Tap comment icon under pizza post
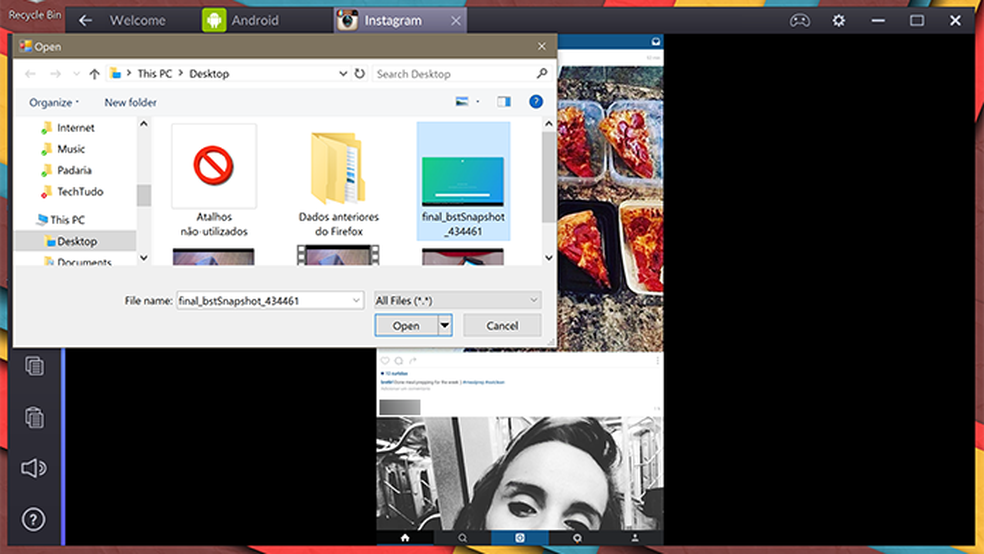 (398, 361)
